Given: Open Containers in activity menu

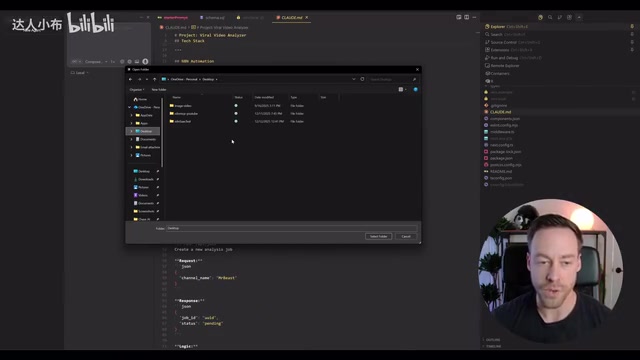Looking at the screenshot, I should pos(497,73).
